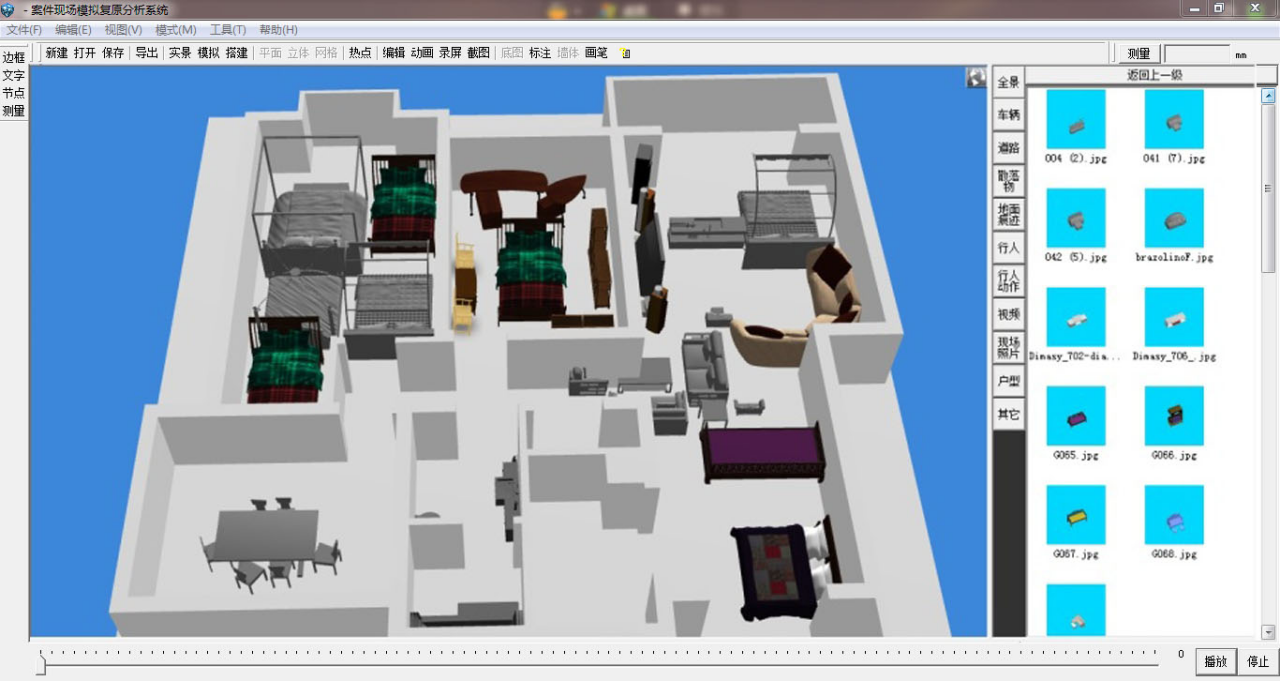Select the 004 (2).jpg model thumbnail
The height and width of the screenshot is (681, 1280).
(1075, 120)
